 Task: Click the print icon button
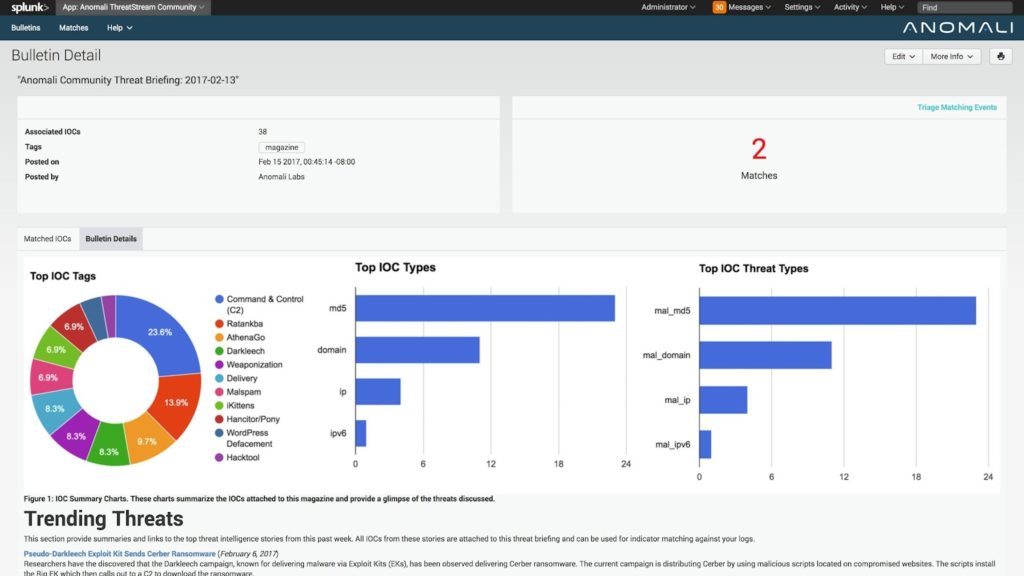click(1000, 57)
